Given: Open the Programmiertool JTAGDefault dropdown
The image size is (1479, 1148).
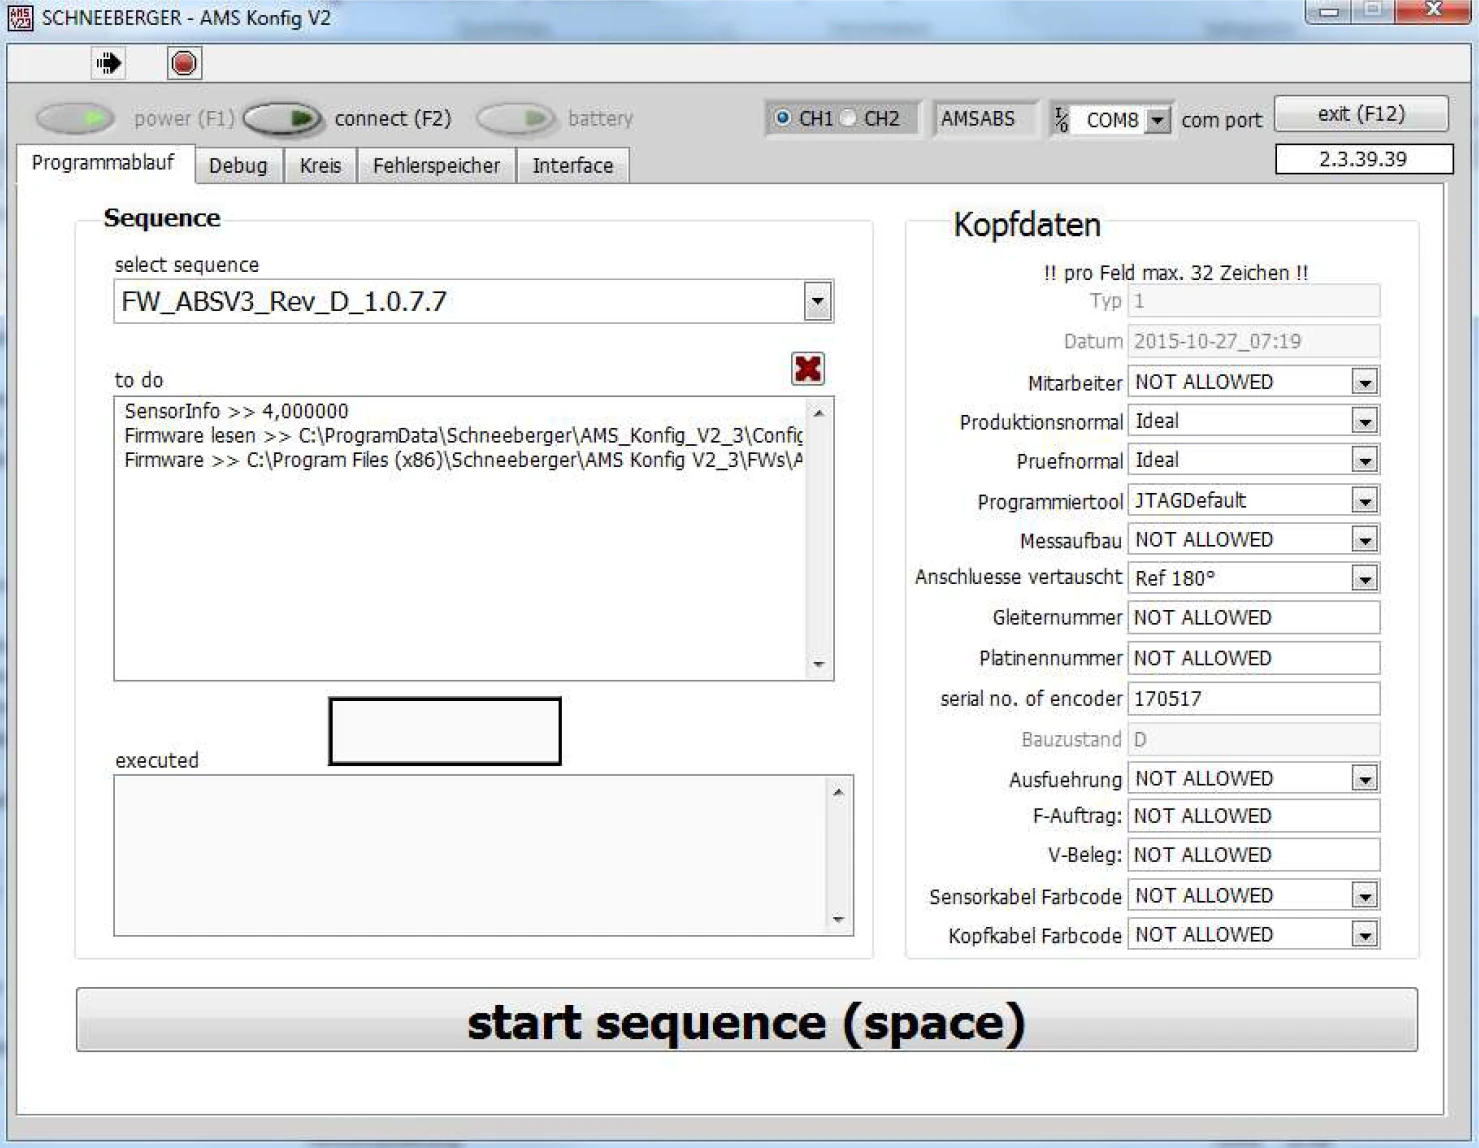Looking at the screenshot, I should click(x=1364, y=500).
